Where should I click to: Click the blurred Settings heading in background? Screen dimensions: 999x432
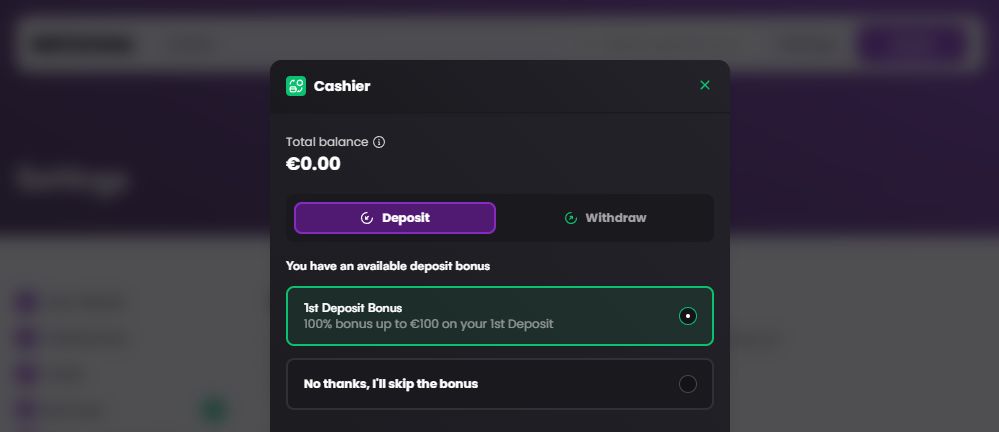(70, 180)
